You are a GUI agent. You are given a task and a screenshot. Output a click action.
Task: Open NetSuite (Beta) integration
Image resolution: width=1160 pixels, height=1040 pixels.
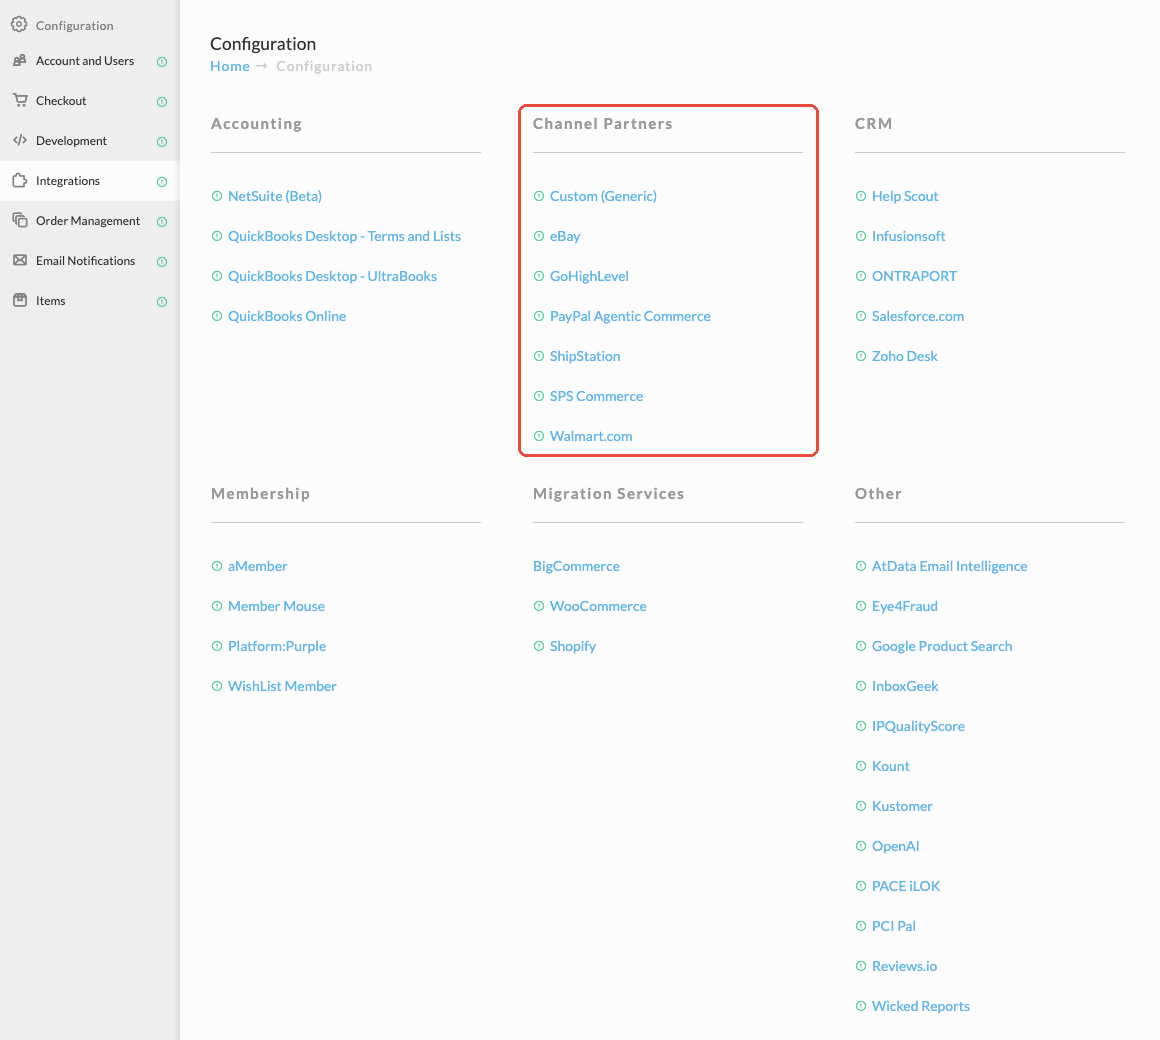(274, 196)
